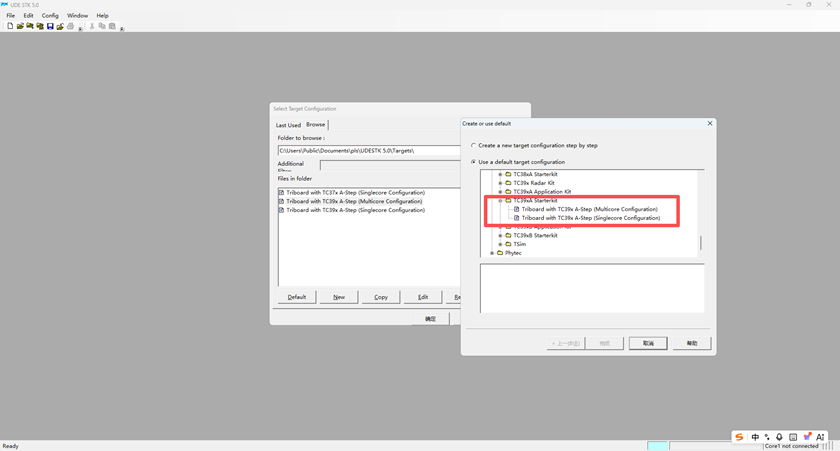Select the TC39xA Application Kit label
This screenshot has height=451, width=840.
tap(542, 192)
